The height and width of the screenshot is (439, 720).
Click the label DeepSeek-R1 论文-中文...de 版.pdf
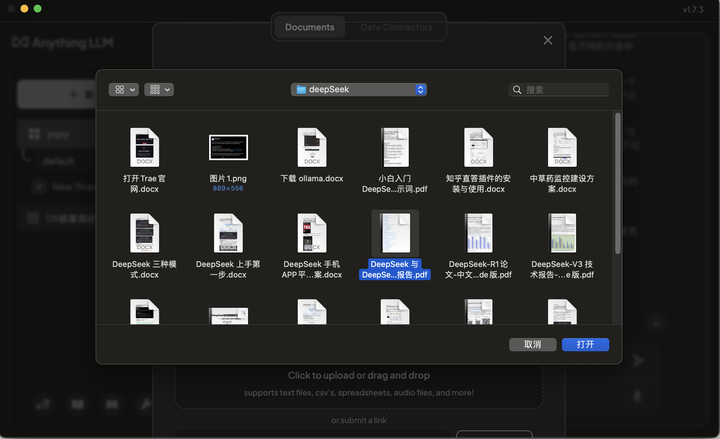tap(478, 270)
